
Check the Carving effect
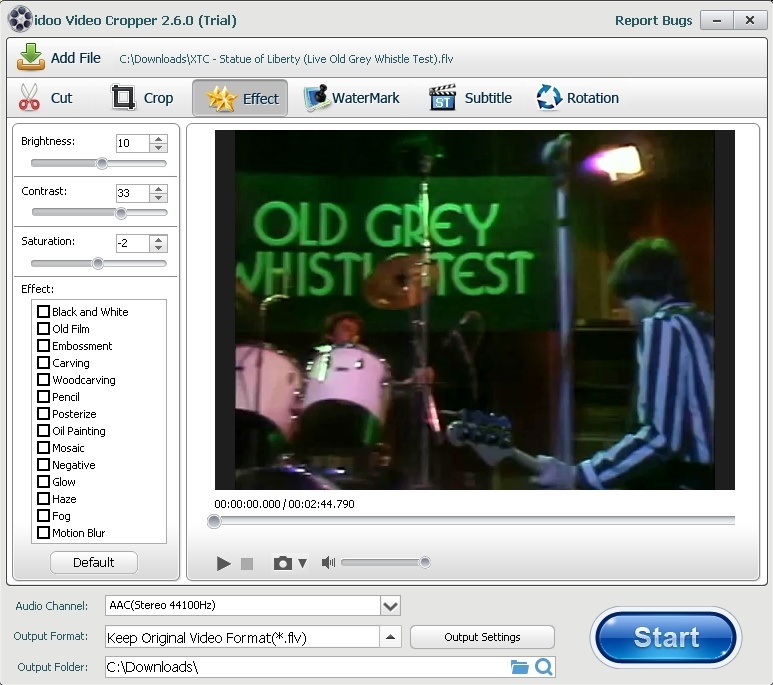point(43,363)
